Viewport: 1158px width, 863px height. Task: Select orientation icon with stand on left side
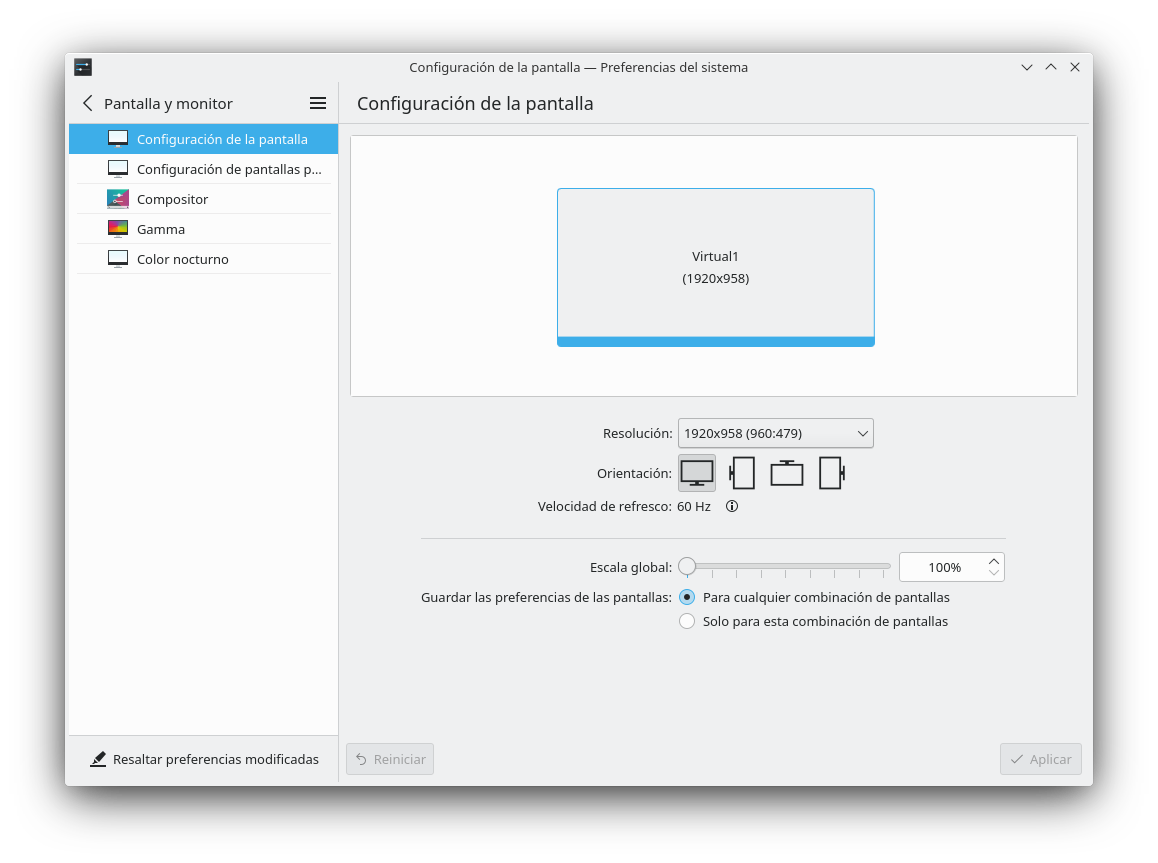click(742, 472)
